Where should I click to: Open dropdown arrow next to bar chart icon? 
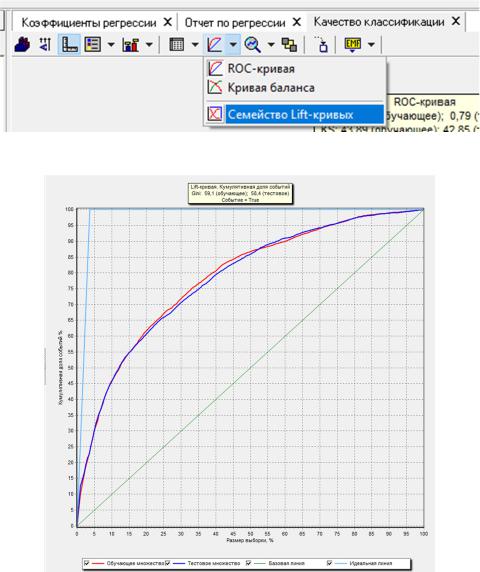tap(149, 45)
